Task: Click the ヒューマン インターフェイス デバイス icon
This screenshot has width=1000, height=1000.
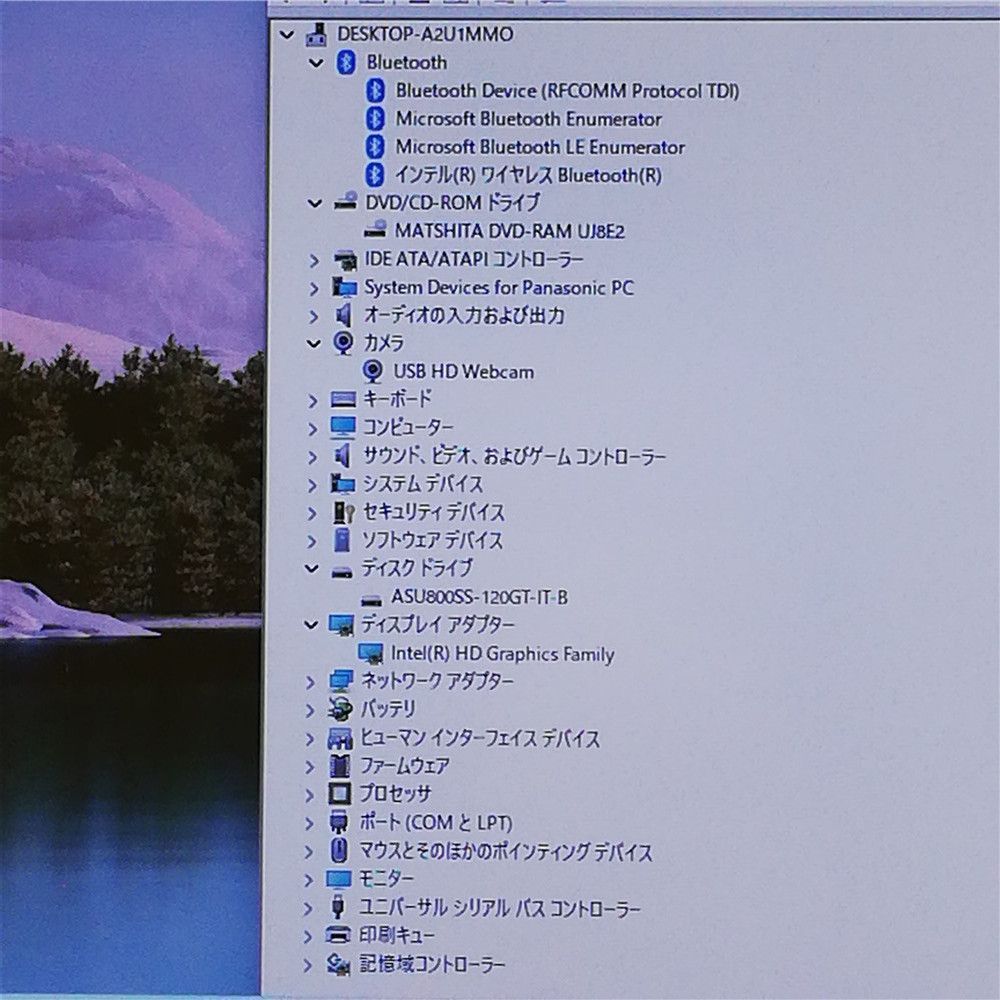Action: click(x=341, y=739)
